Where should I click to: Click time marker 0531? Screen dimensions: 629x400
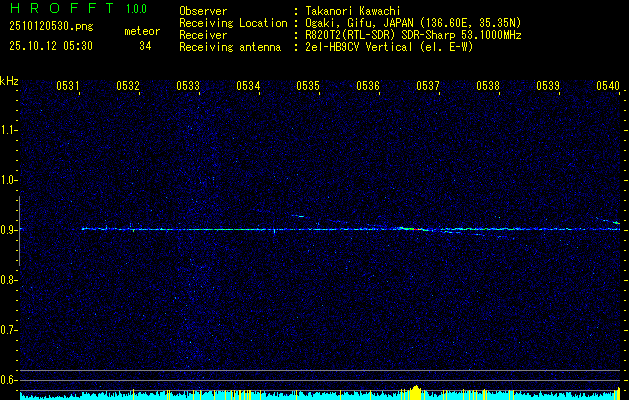(x=67, y=85)
